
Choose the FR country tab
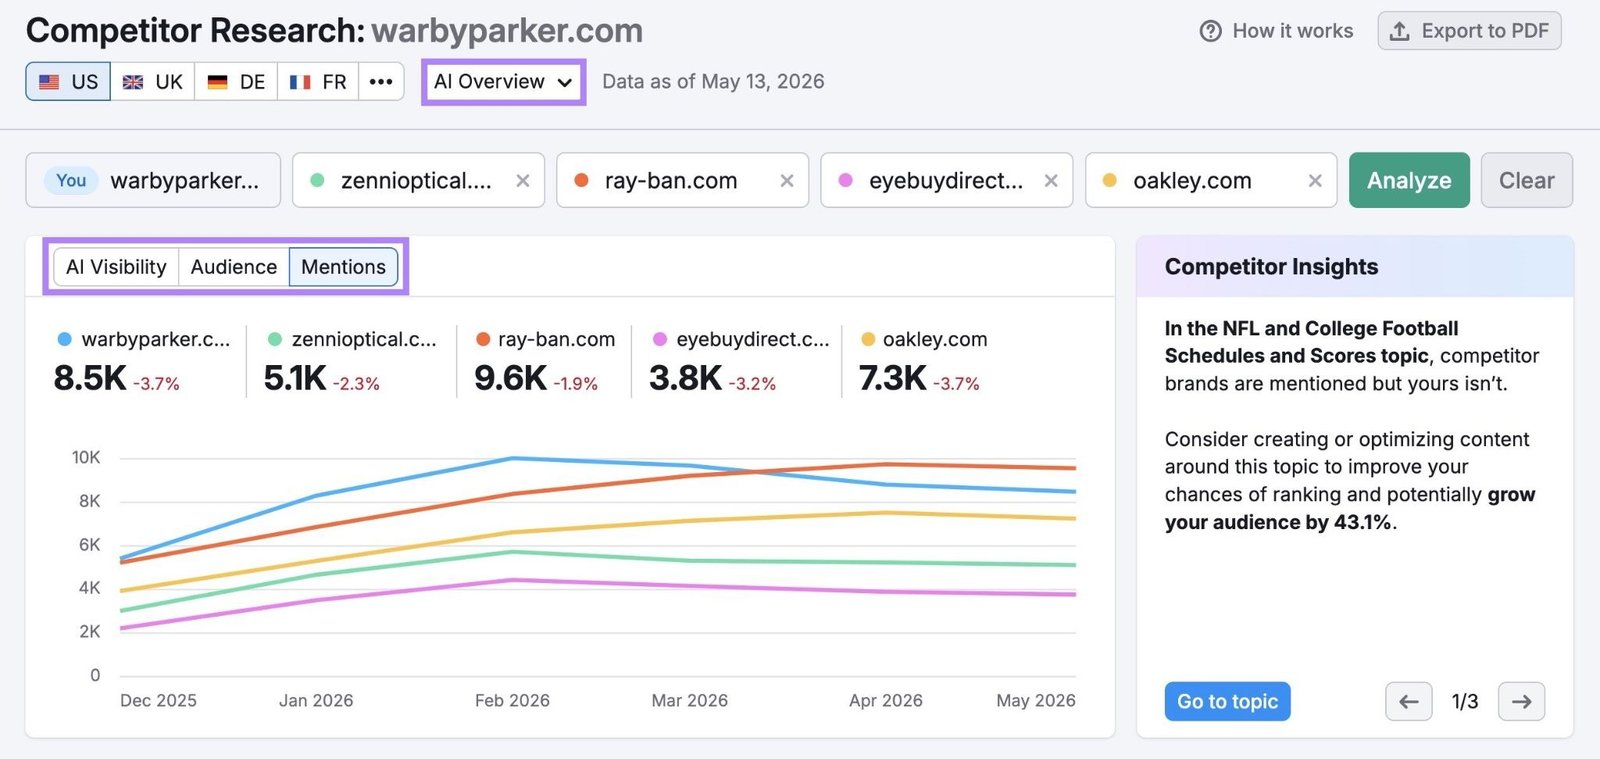[318, 82]
